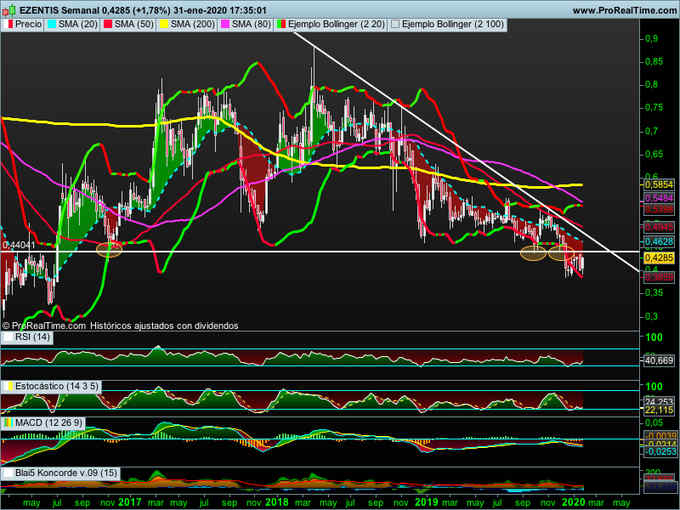The width and height of the screenshot is (680, 510).
Task: Select the RSI (14) panel label
Action: 33,337
